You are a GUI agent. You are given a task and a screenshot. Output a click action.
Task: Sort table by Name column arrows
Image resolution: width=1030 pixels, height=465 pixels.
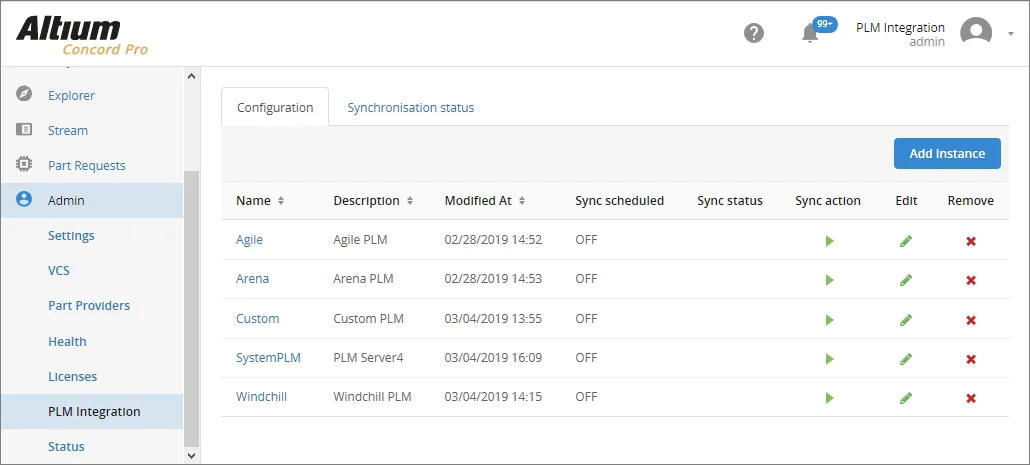coord(280,201)
